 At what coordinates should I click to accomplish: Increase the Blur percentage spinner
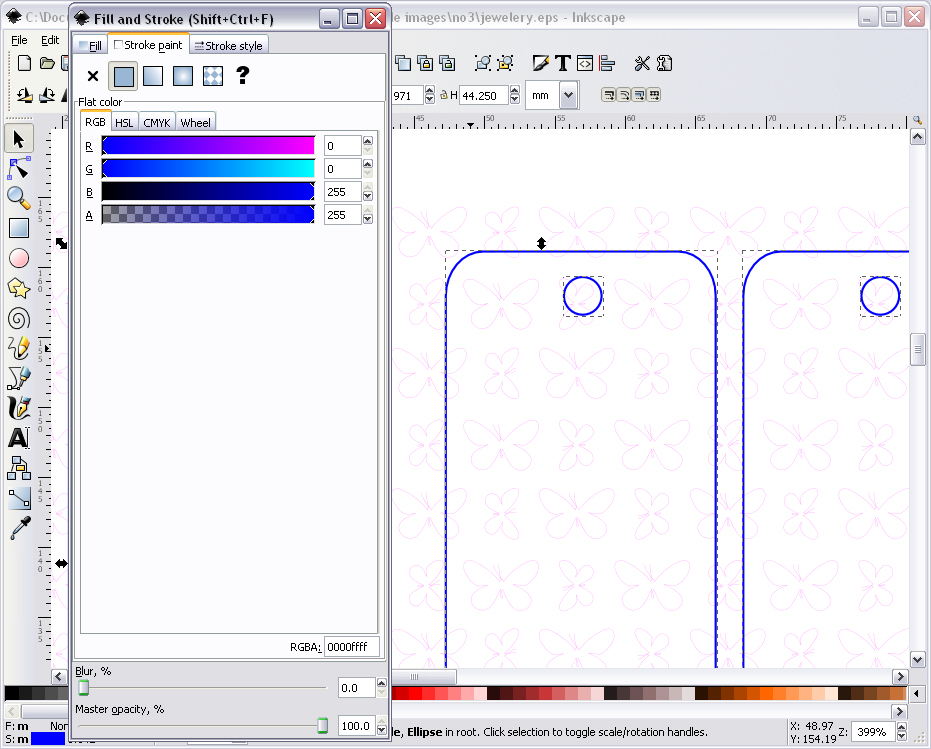[381, 683]
